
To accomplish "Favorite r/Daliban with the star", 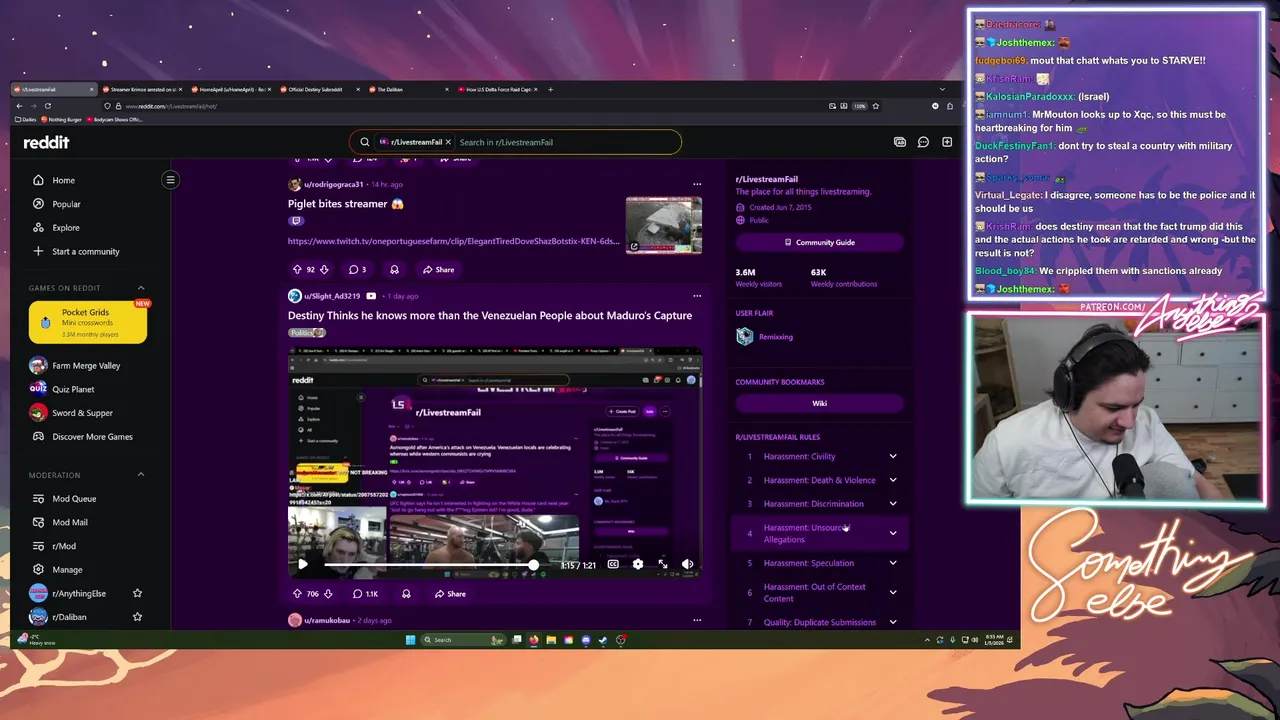I will [x=138, y=617].
